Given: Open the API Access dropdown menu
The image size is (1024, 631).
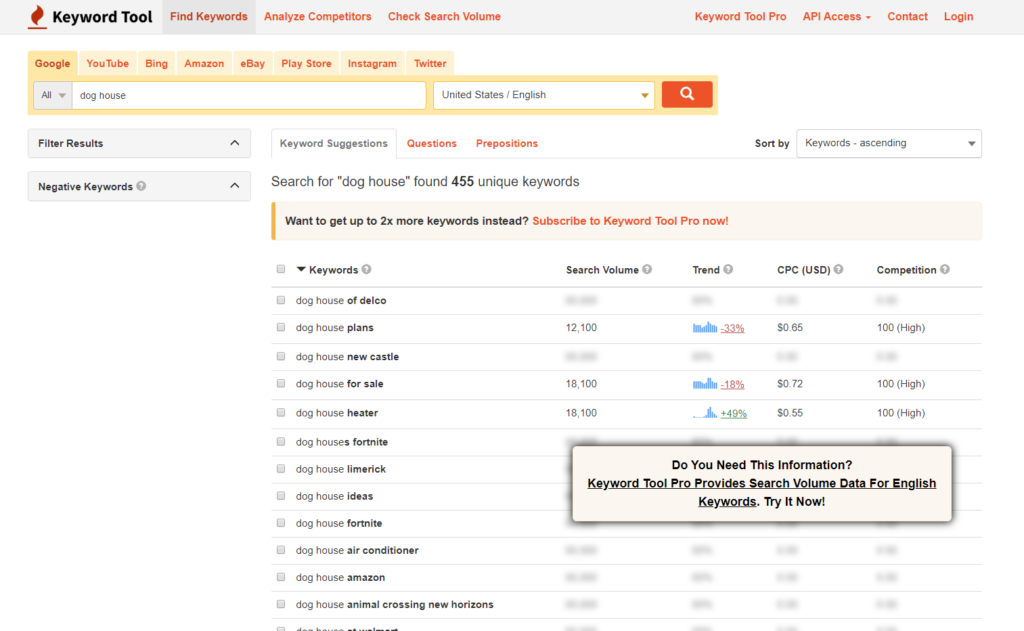Looking at the screenshot, I should point(837,16).
